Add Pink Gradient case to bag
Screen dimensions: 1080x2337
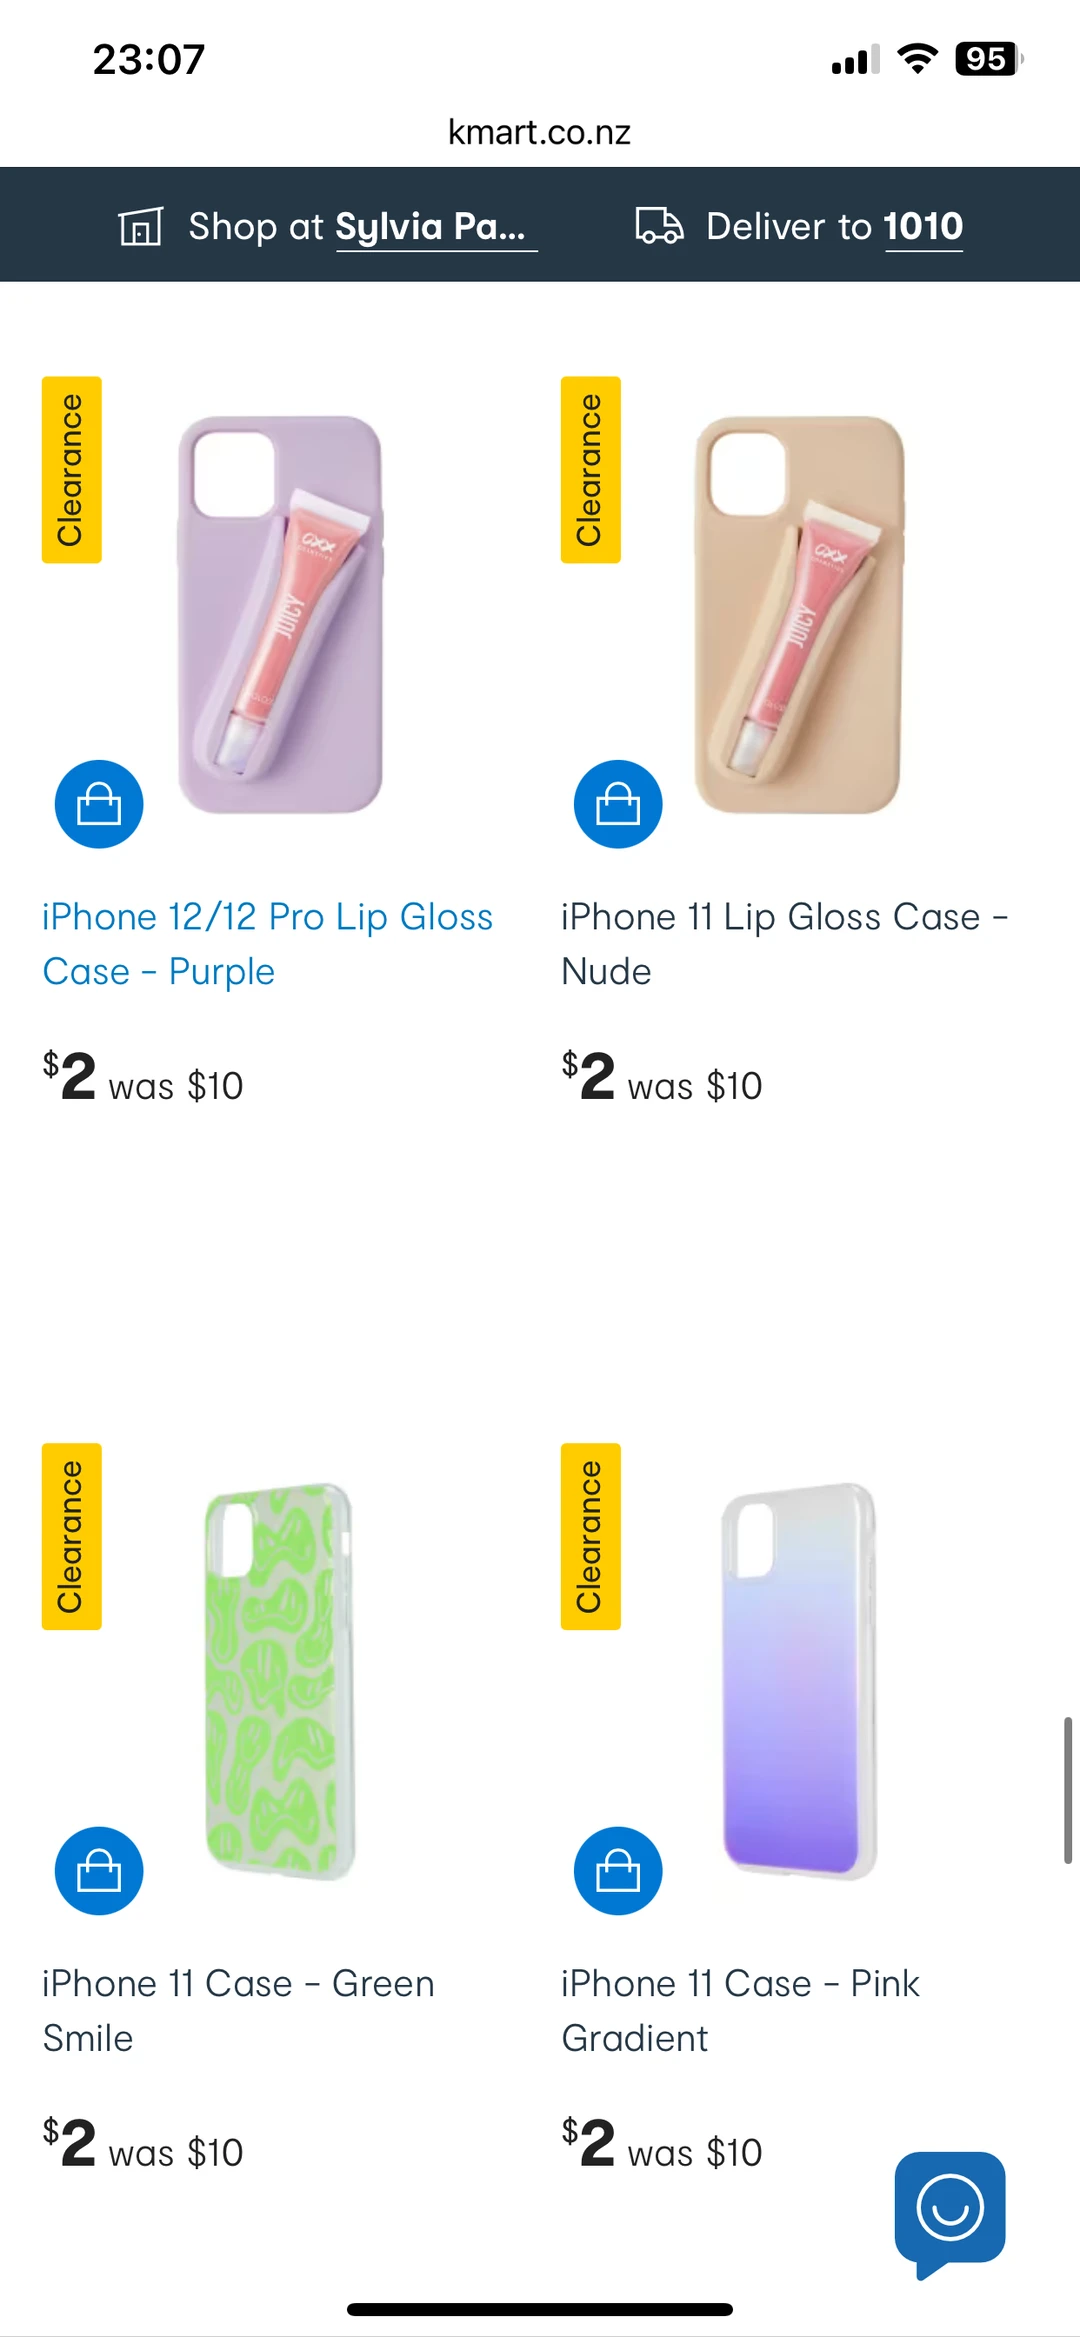[x=618, y=1871]
